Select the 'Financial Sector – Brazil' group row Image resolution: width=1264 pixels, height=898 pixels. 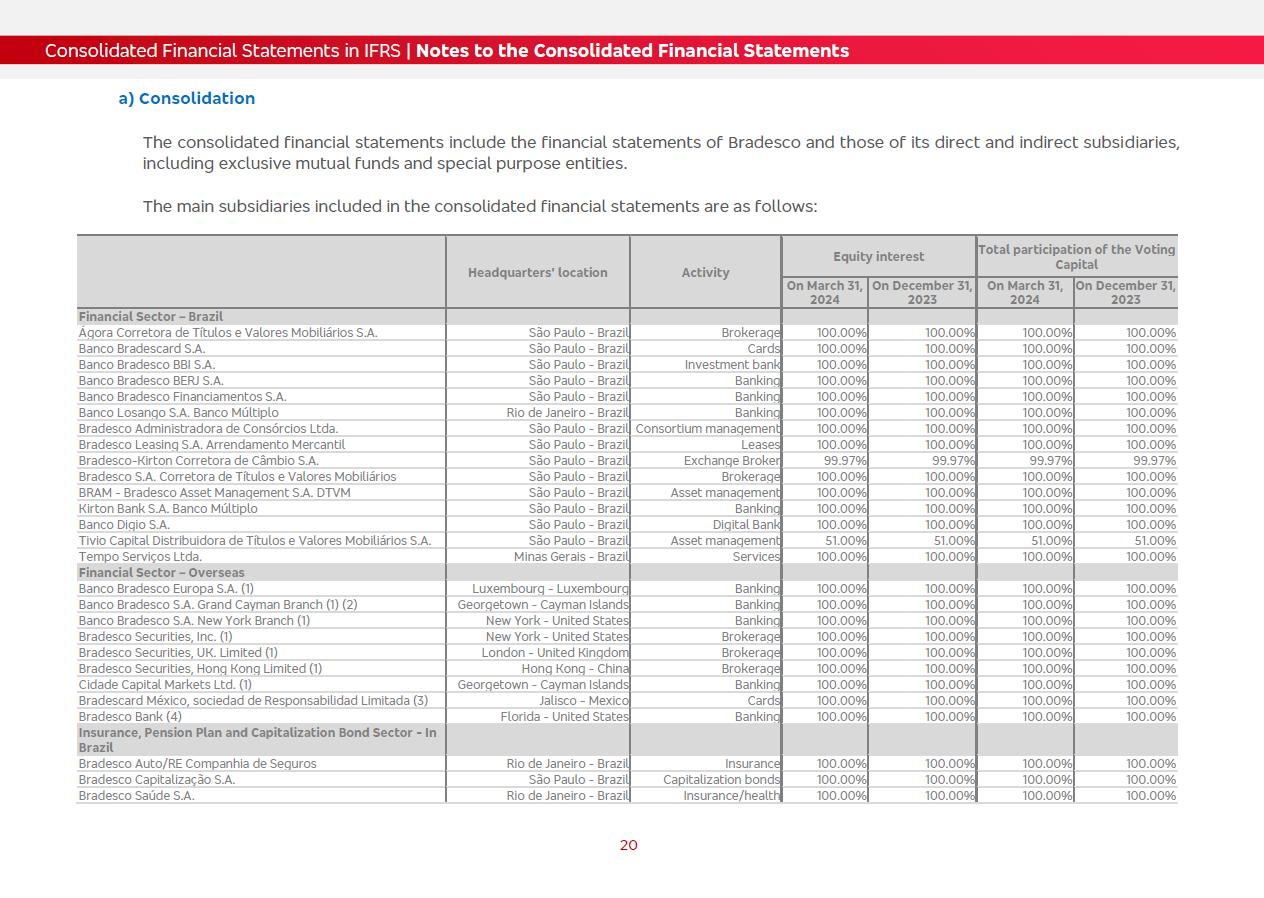coord(151,316)
